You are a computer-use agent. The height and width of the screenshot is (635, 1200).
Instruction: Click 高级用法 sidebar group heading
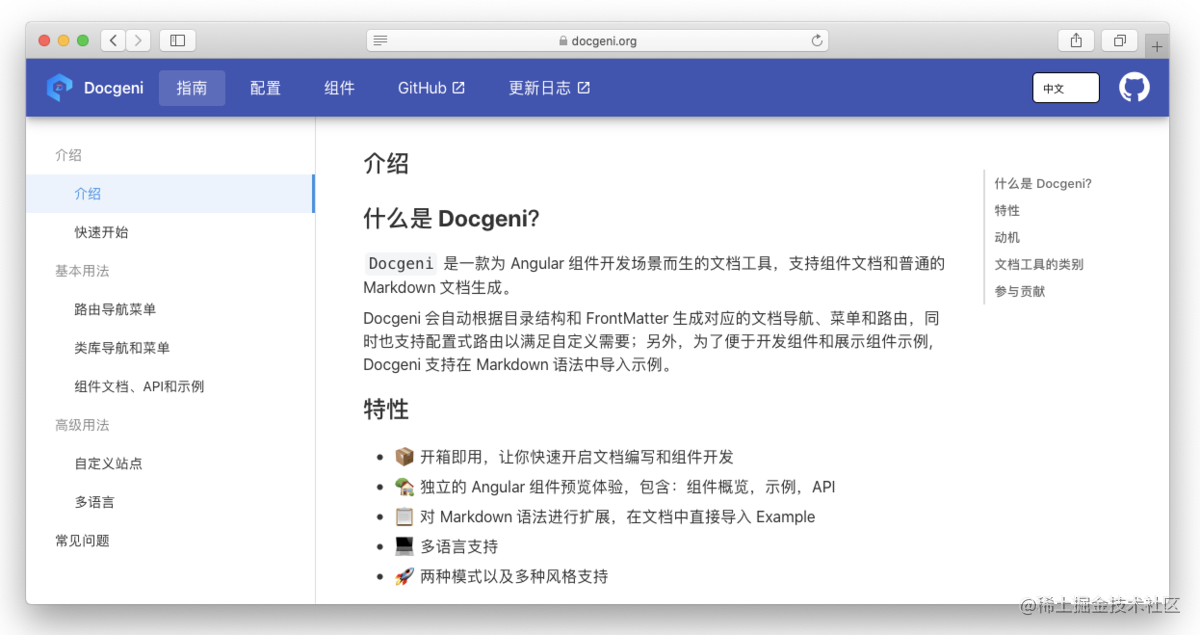click(82, 425)
